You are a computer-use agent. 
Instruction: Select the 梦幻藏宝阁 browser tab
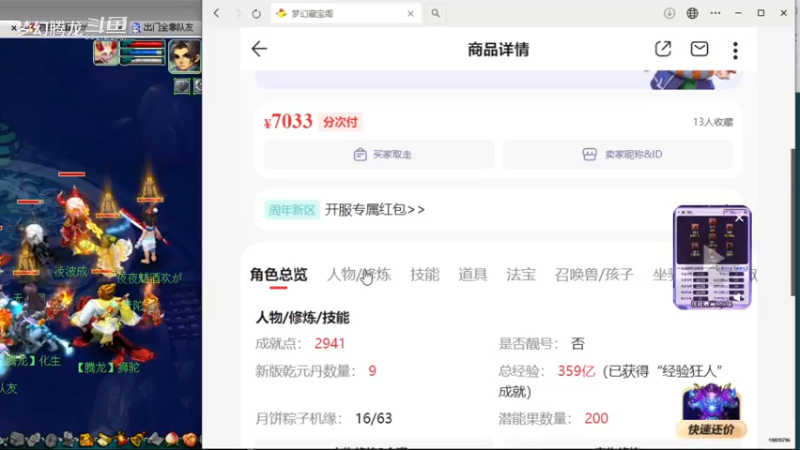click(x=345, y=14)
